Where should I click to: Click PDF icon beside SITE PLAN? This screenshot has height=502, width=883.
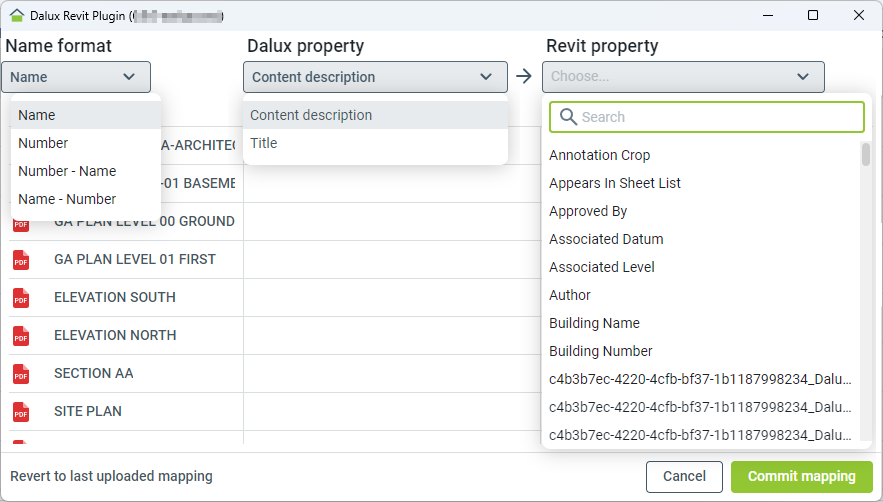click(x=21, y=412)
